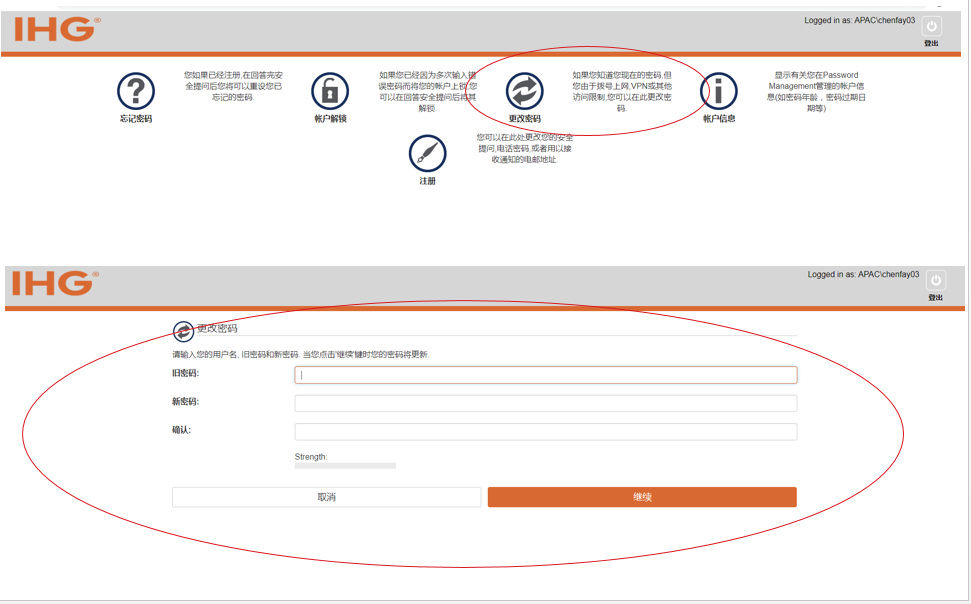
Task: Open 帐户信息 using the info icon
Action: pos(718,90)
